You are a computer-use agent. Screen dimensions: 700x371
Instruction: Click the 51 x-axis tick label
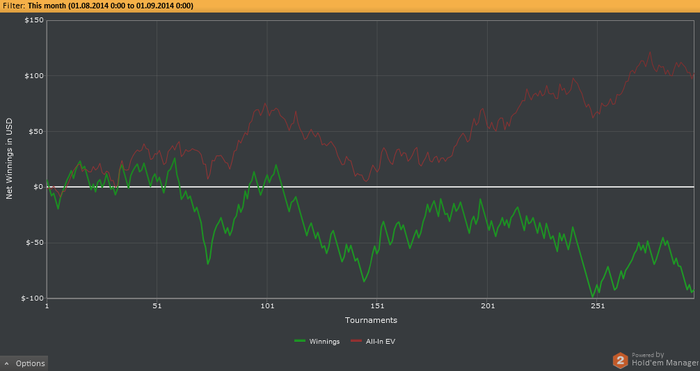(157, 306)
